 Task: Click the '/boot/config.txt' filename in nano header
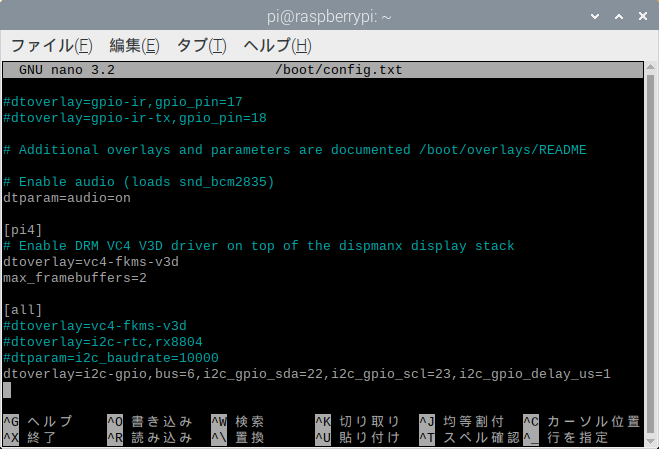[x=339, y=70]
